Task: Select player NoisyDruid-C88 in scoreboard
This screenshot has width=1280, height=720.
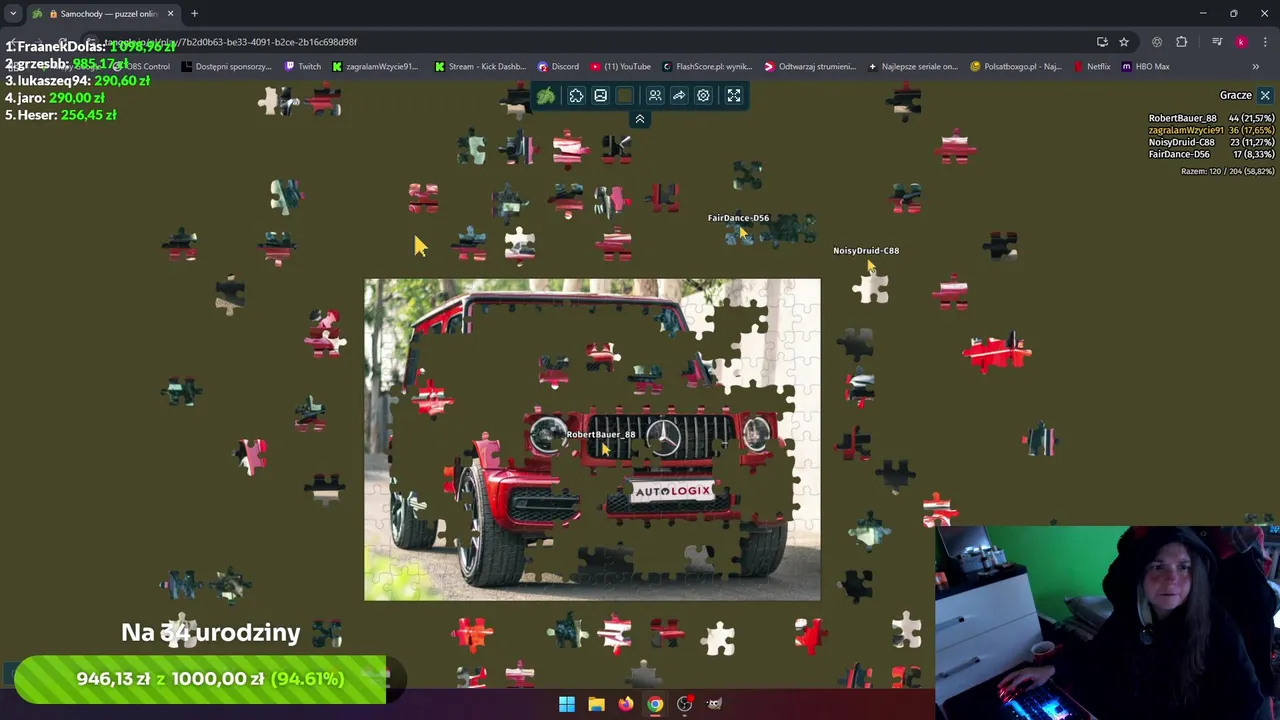Action: pyautogui.click(x=1211, y=142)
